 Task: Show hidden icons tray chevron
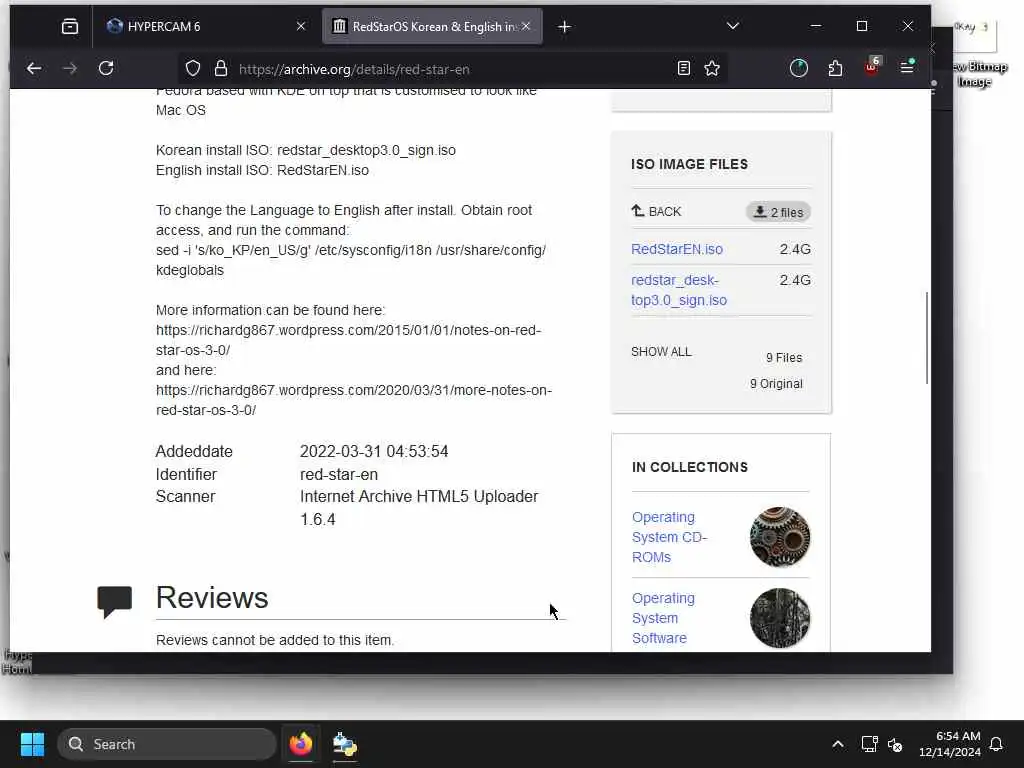[838, 744]
